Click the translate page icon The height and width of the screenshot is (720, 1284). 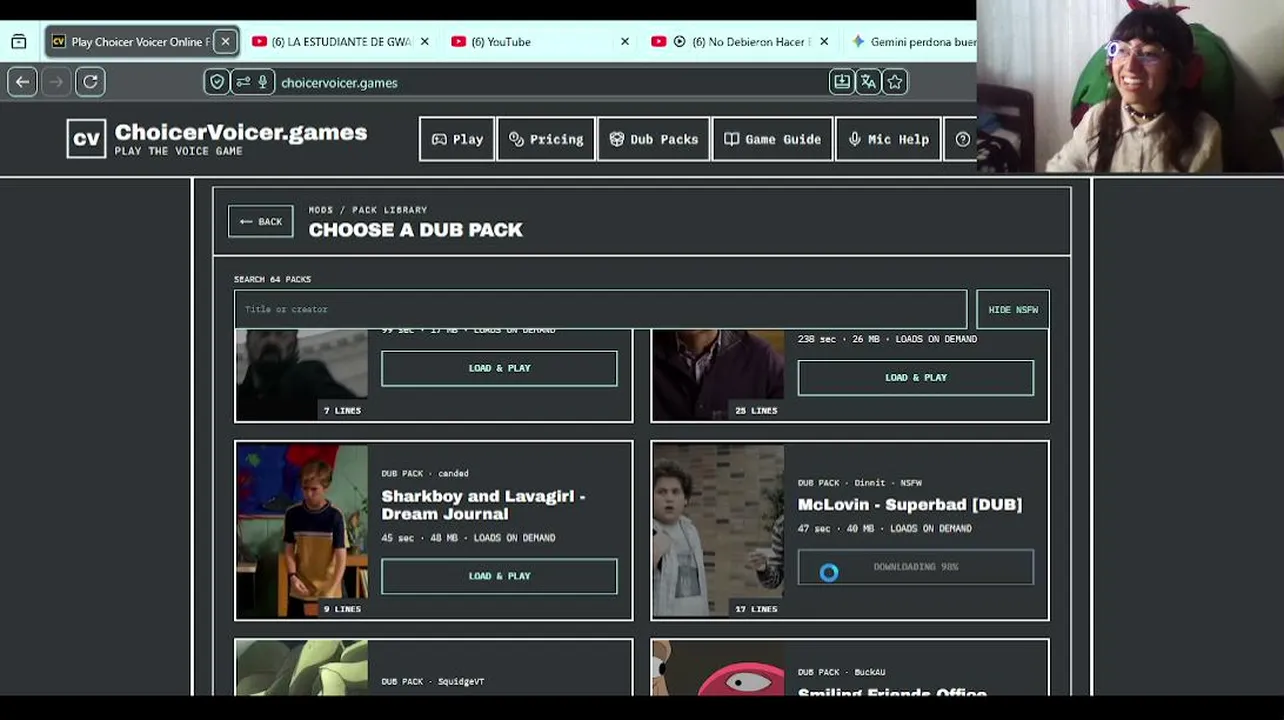pyautogui.click(x=868, y=82)
